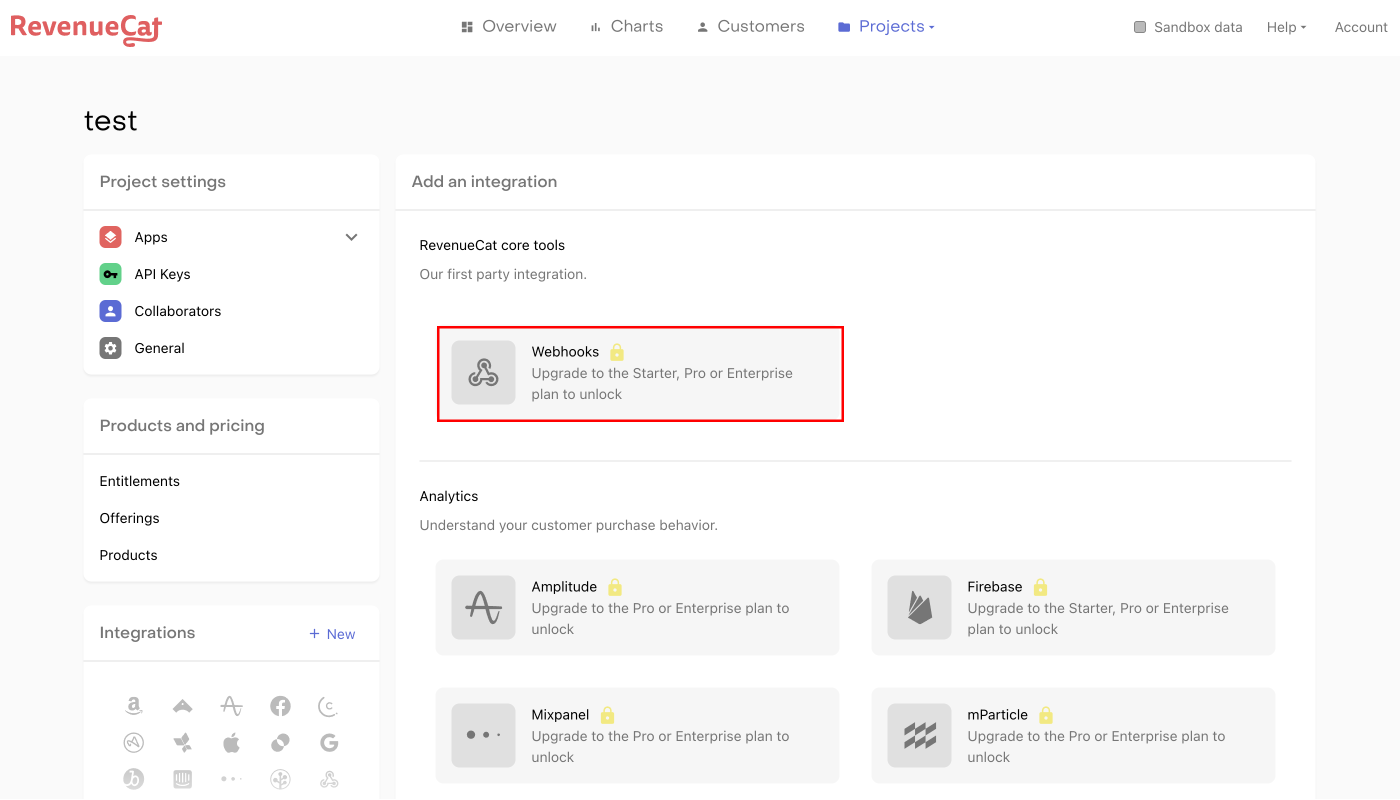The width and height of the screenshot is (1400, 800).
Task: Click the "RevenueCat core tools" heading
Action: [492, 245]
